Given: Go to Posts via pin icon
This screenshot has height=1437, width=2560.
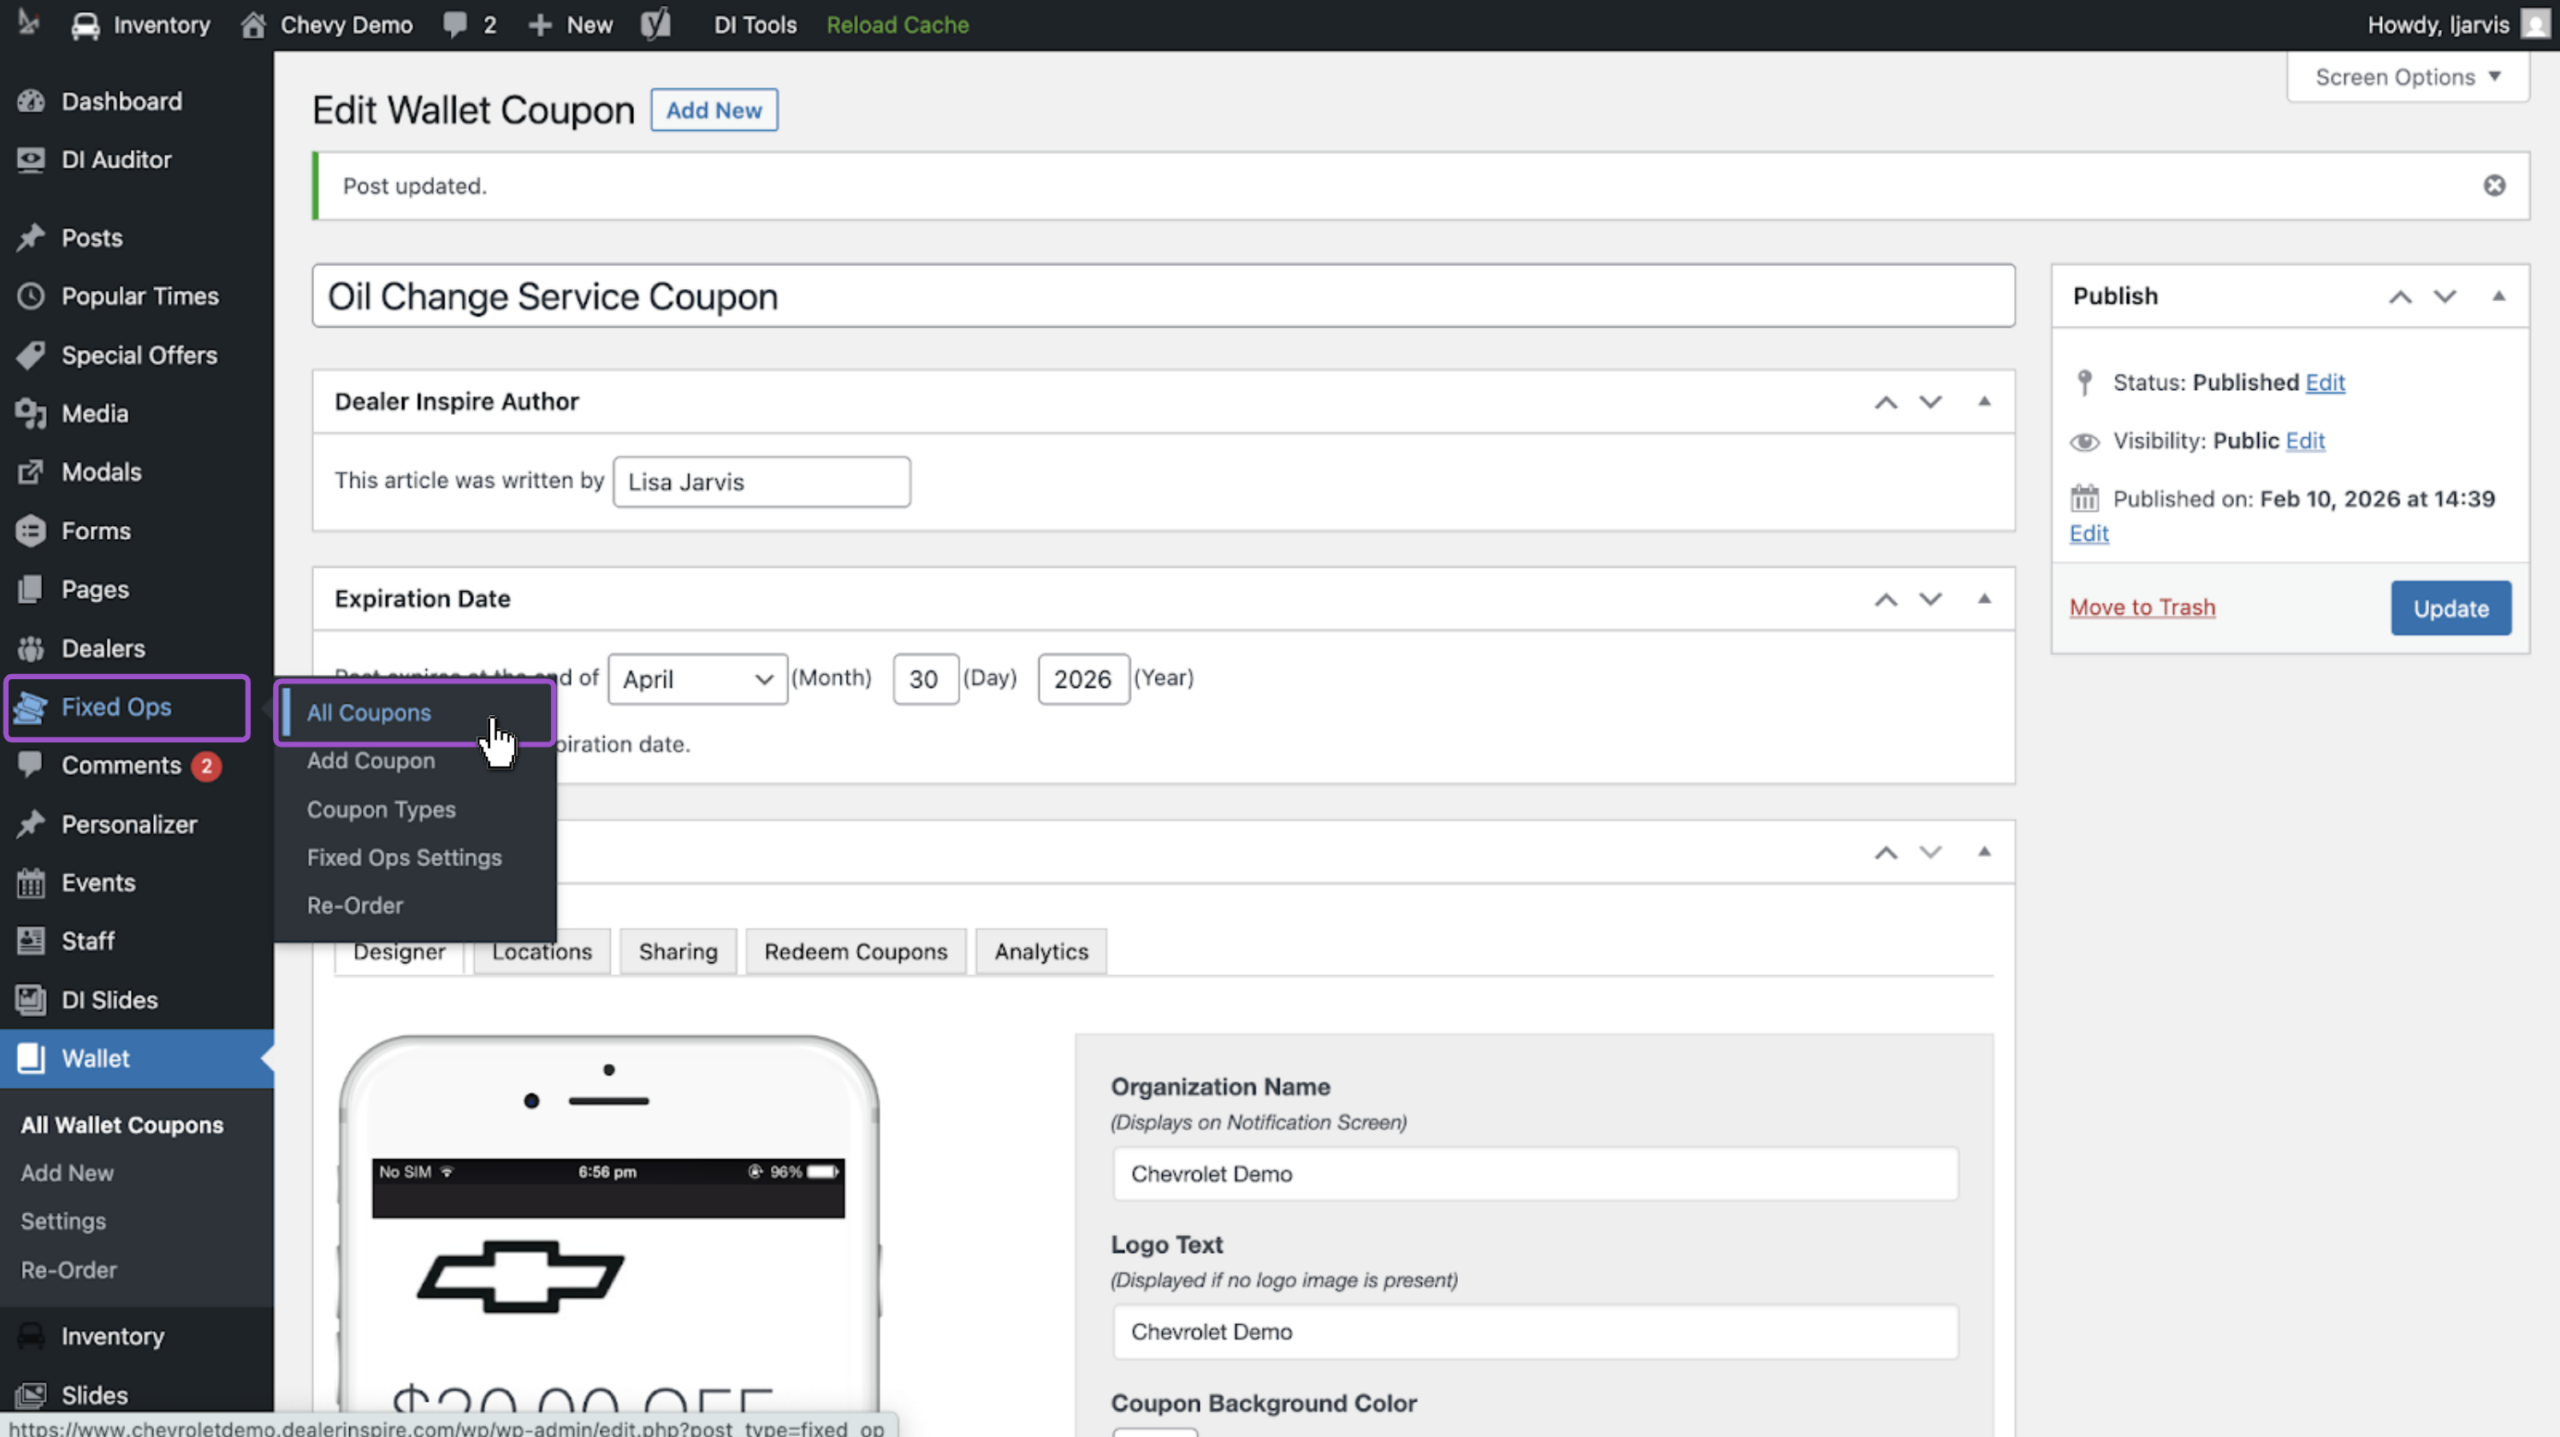Looking at the screenshot, I should 31,238.
